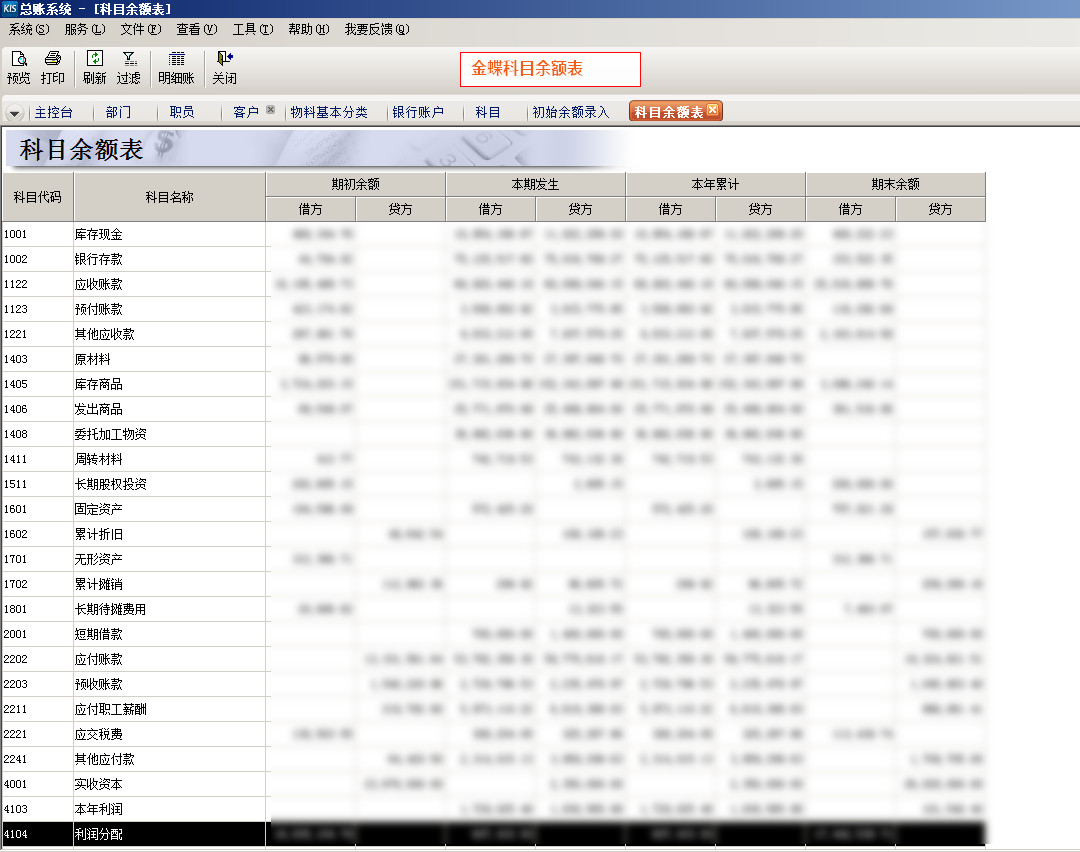Switch to the 主控台 tab
The height and width of the screenshot is (852, 1080).
pos(53,113)
